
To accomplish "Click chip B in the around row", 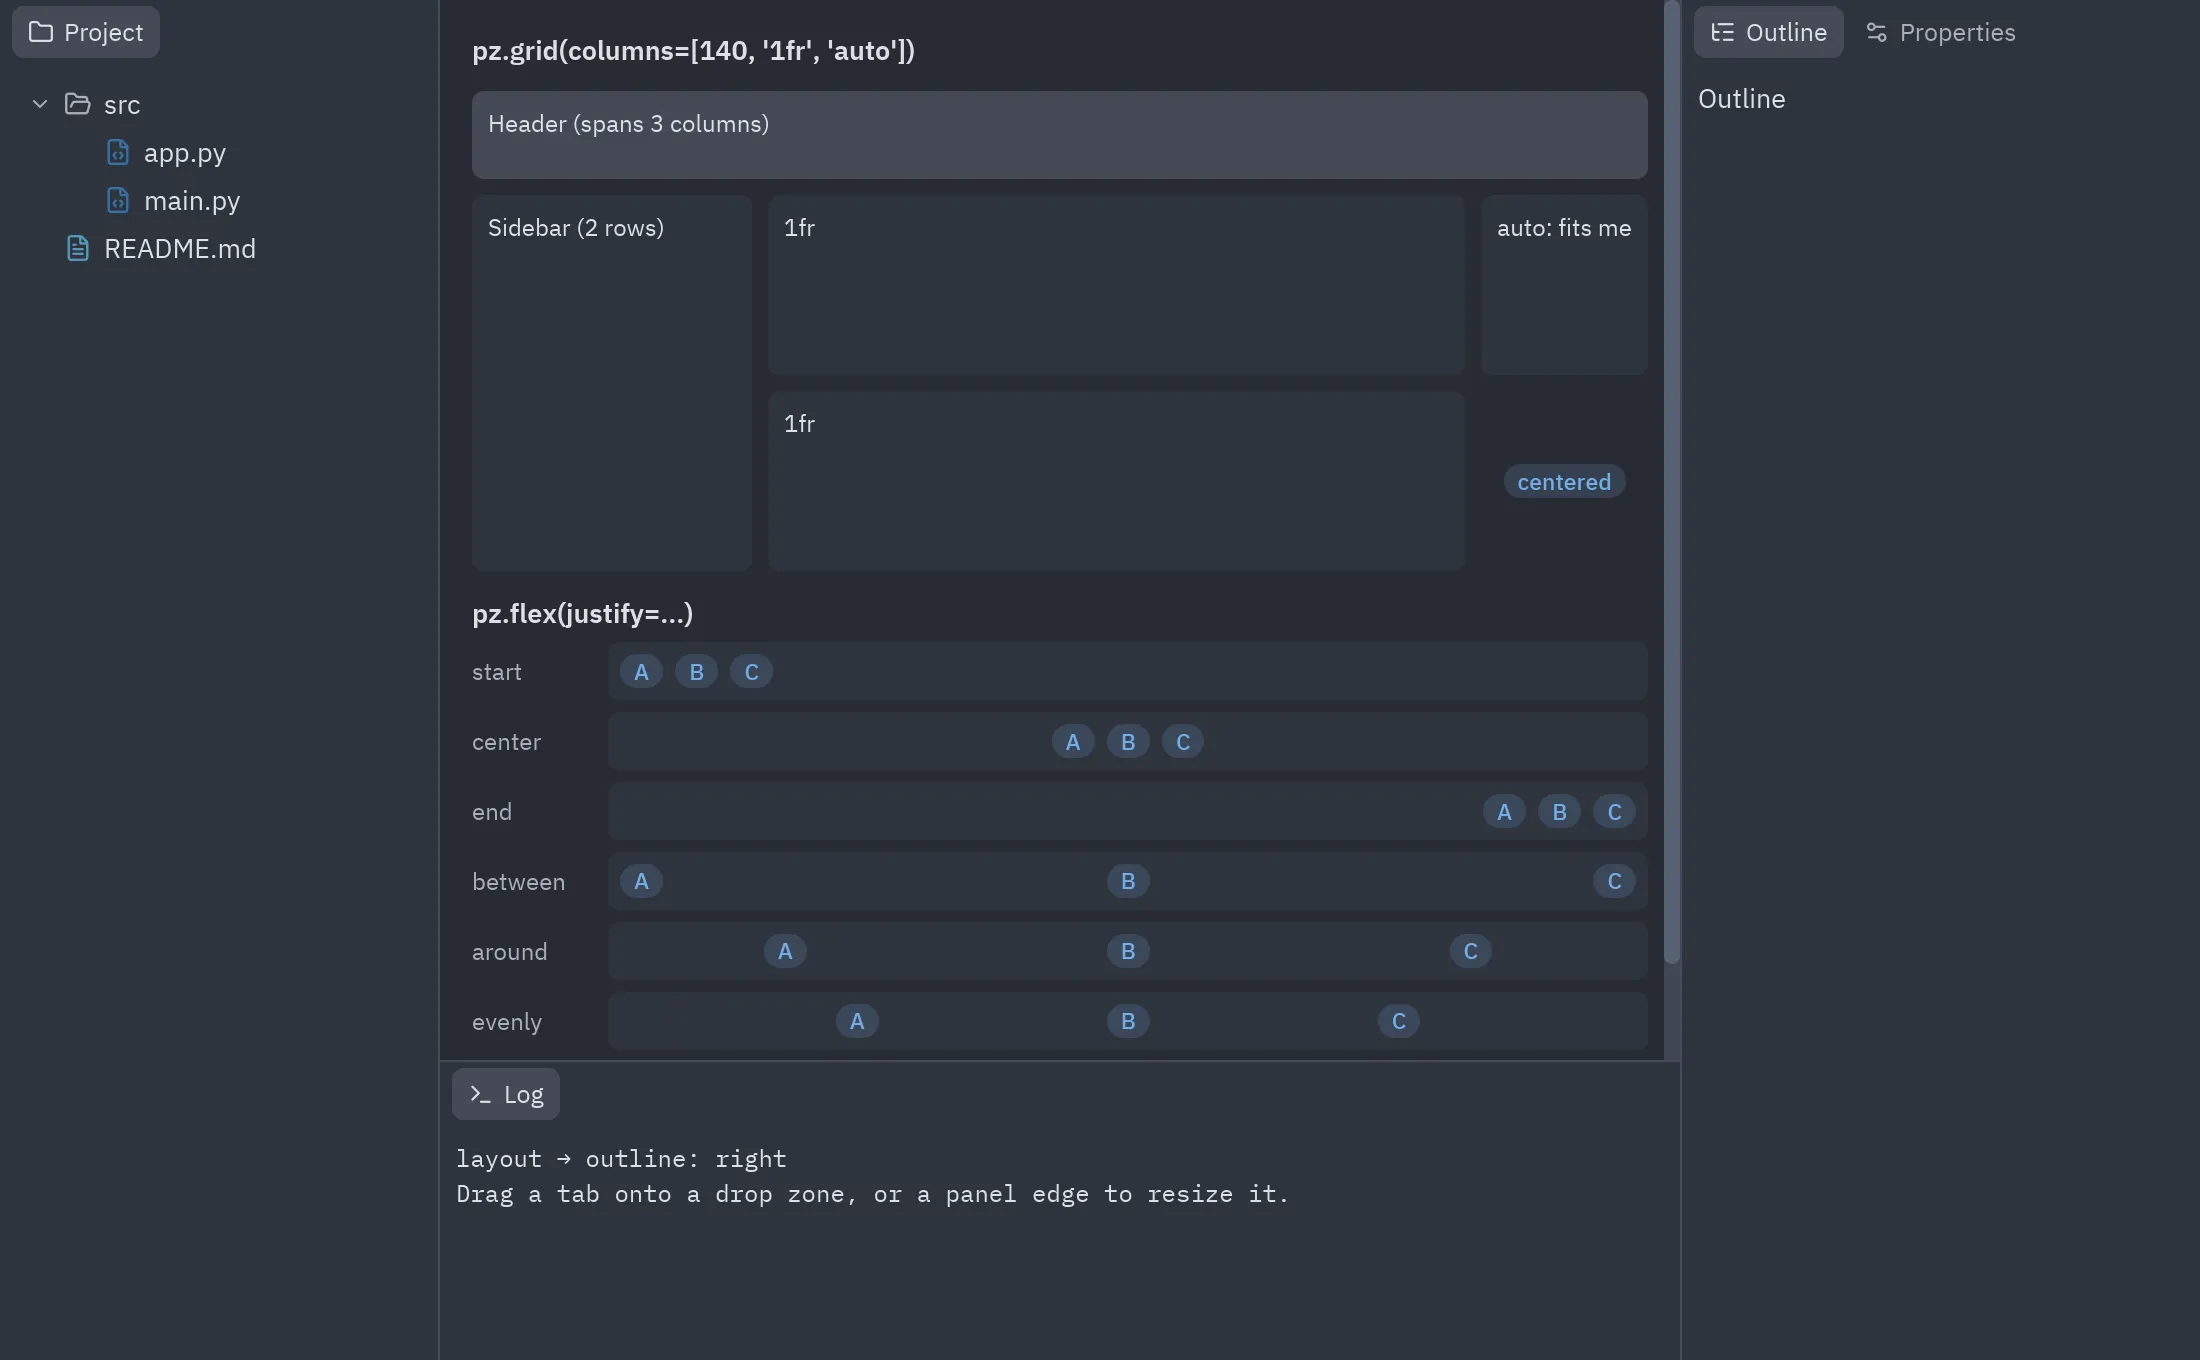I will [x=1128, y=951].
